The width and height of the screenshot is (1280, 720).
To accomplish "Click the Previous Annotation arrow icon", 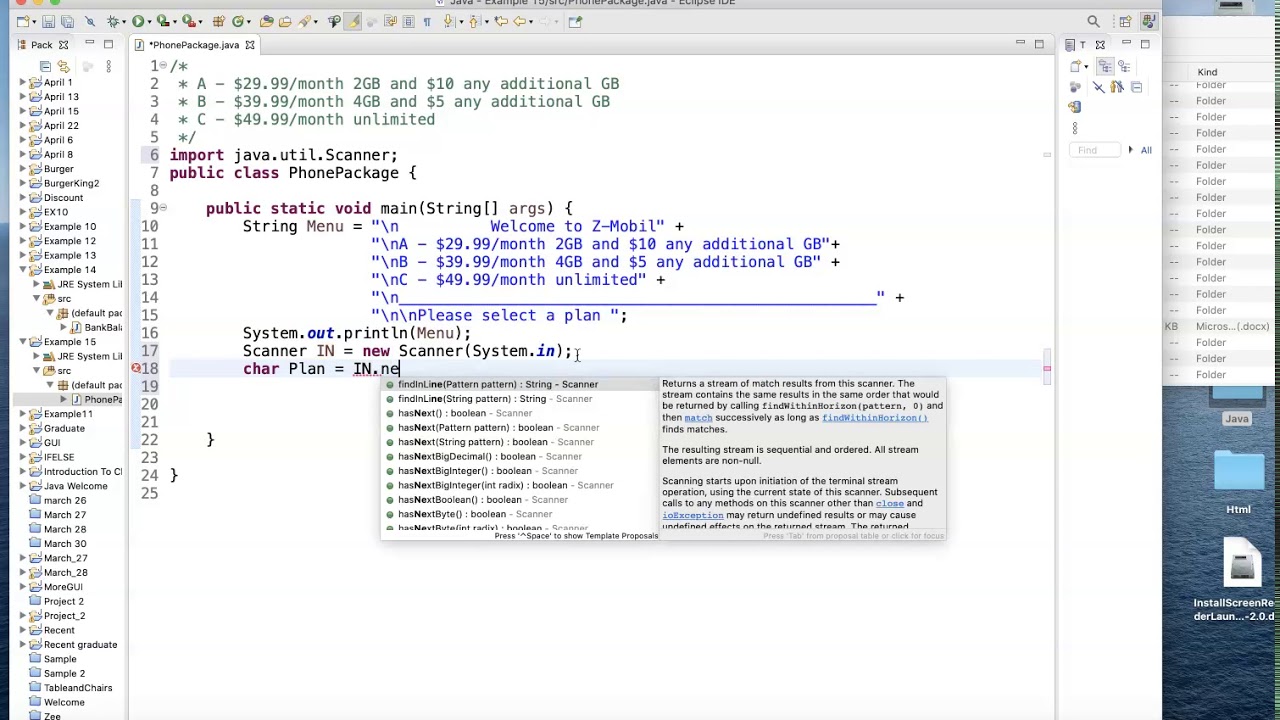I will pyautogui.click(x=473, y=21).
